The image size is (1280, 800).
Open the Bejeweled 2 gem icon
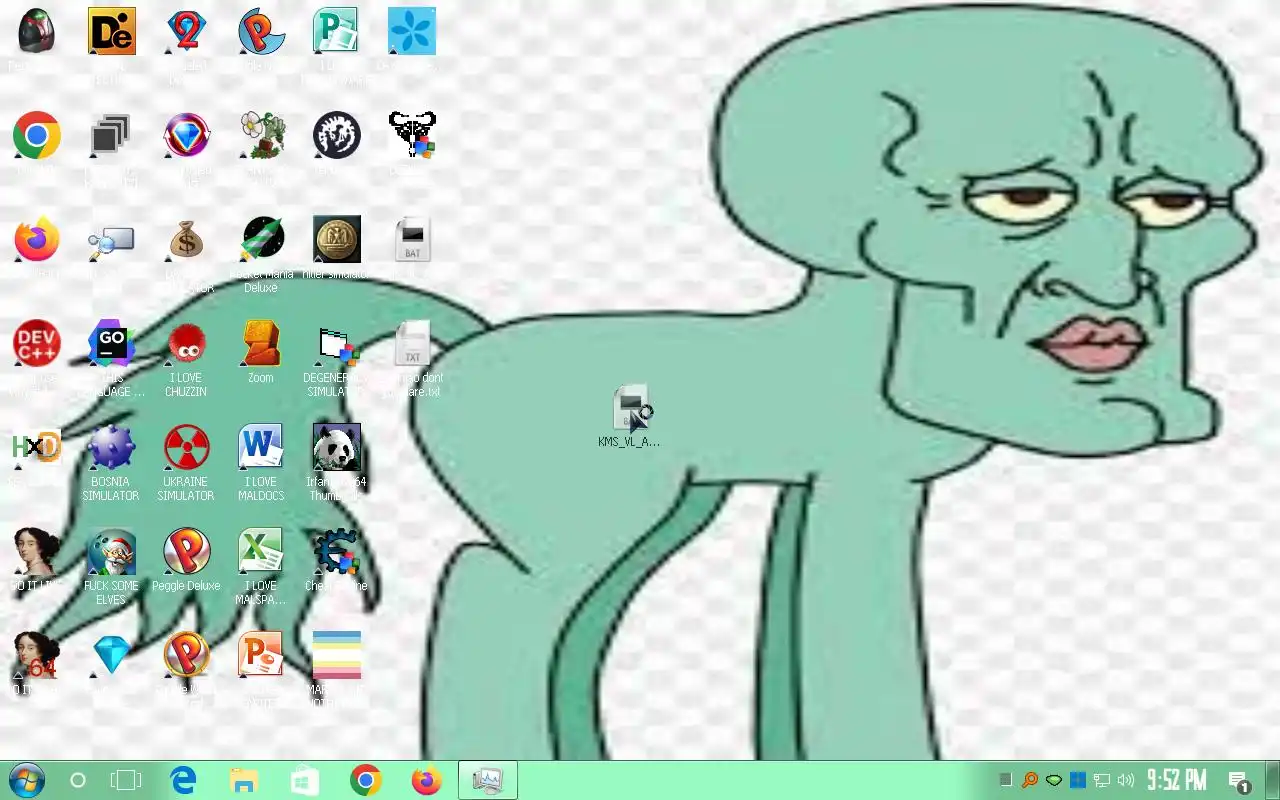click(186, 32)
